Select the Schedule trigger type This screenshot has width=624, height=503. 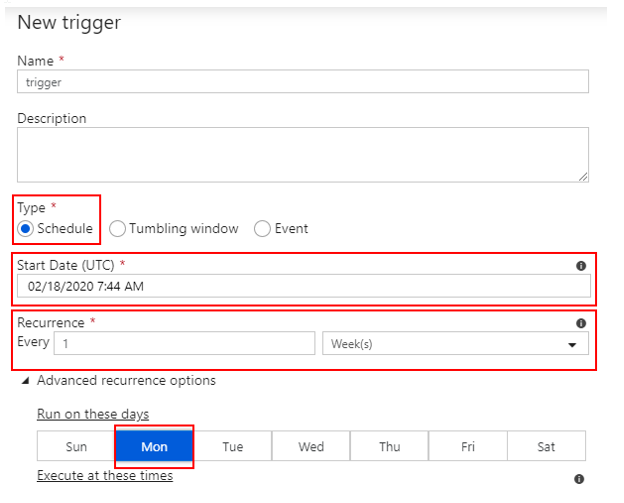coord(26,228)
